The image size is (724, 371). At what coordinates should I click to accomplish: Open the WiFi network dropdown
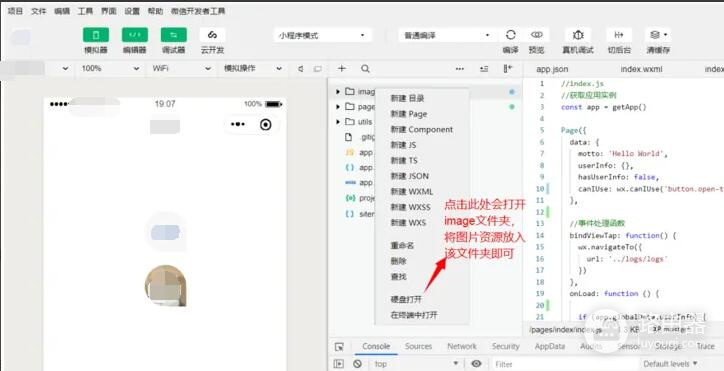click(x=182, y=68)
